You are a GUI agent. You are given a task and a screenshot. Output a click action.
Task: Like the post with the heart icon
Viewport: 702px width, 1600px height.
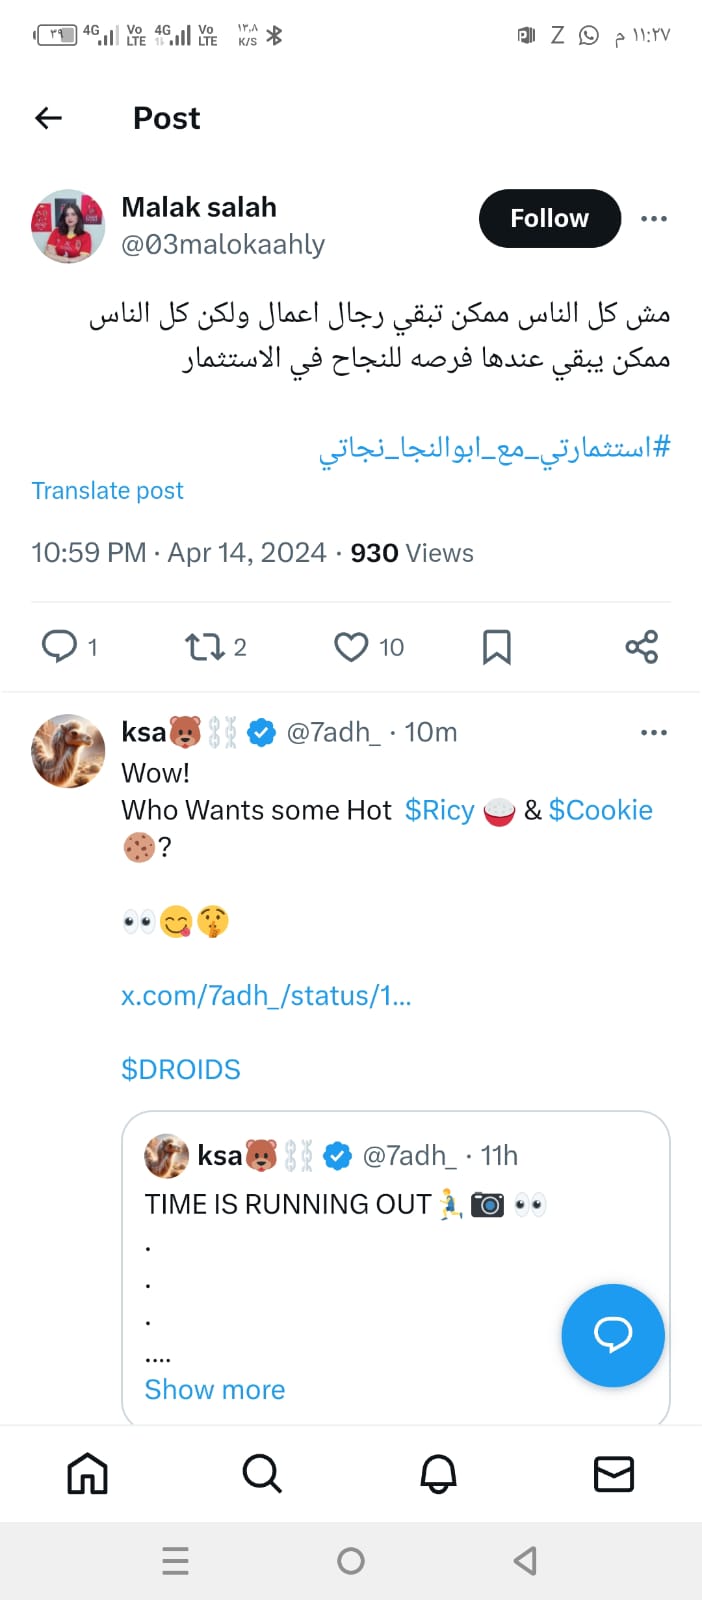click(x=351, y=647)
